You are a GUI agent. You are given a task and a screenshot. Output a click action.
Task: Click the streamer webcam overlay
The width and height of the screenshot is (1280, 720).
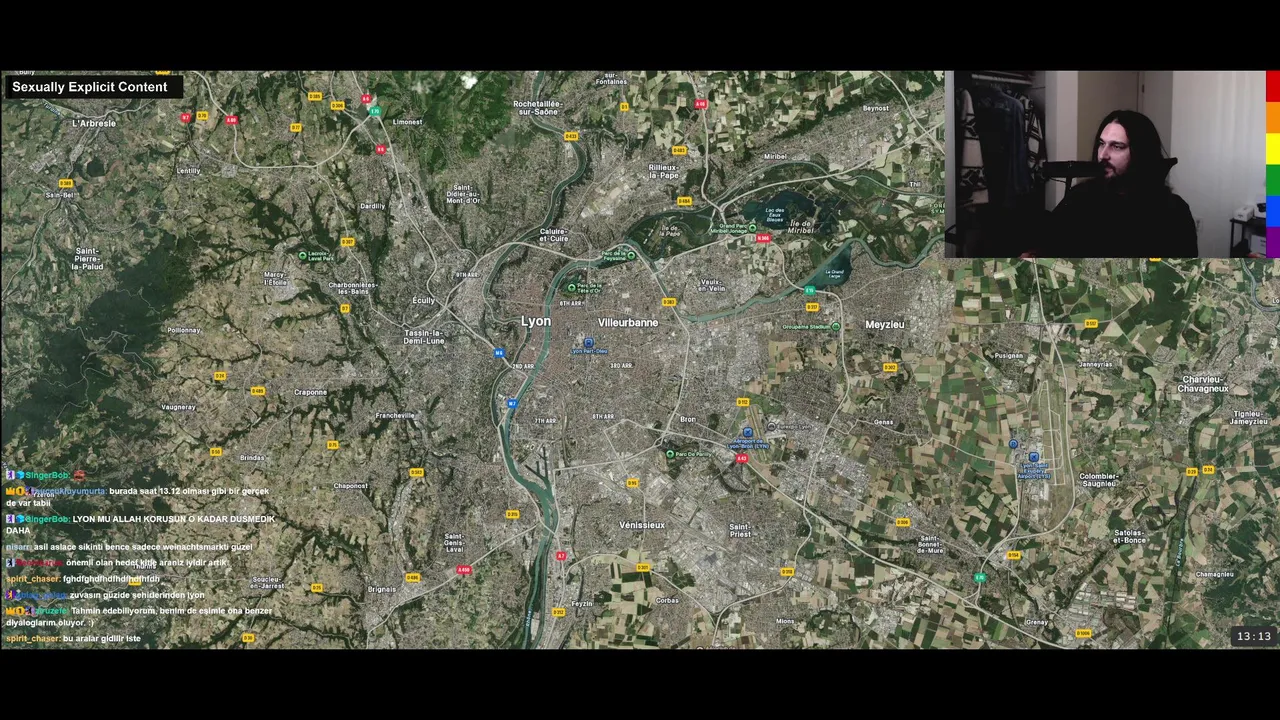1105,164
